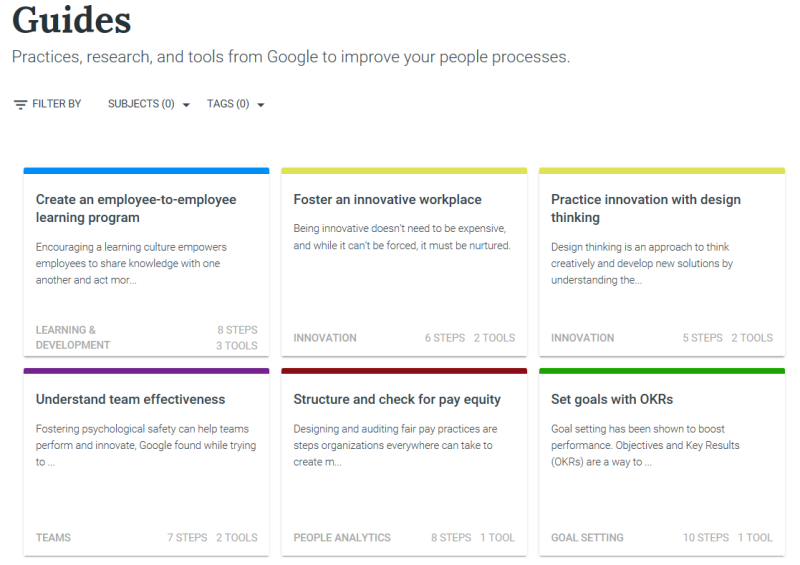This screenshot has height=565, width=800.
Task: Click the Learning & Development subject label
Action: [x=73, y=337]
